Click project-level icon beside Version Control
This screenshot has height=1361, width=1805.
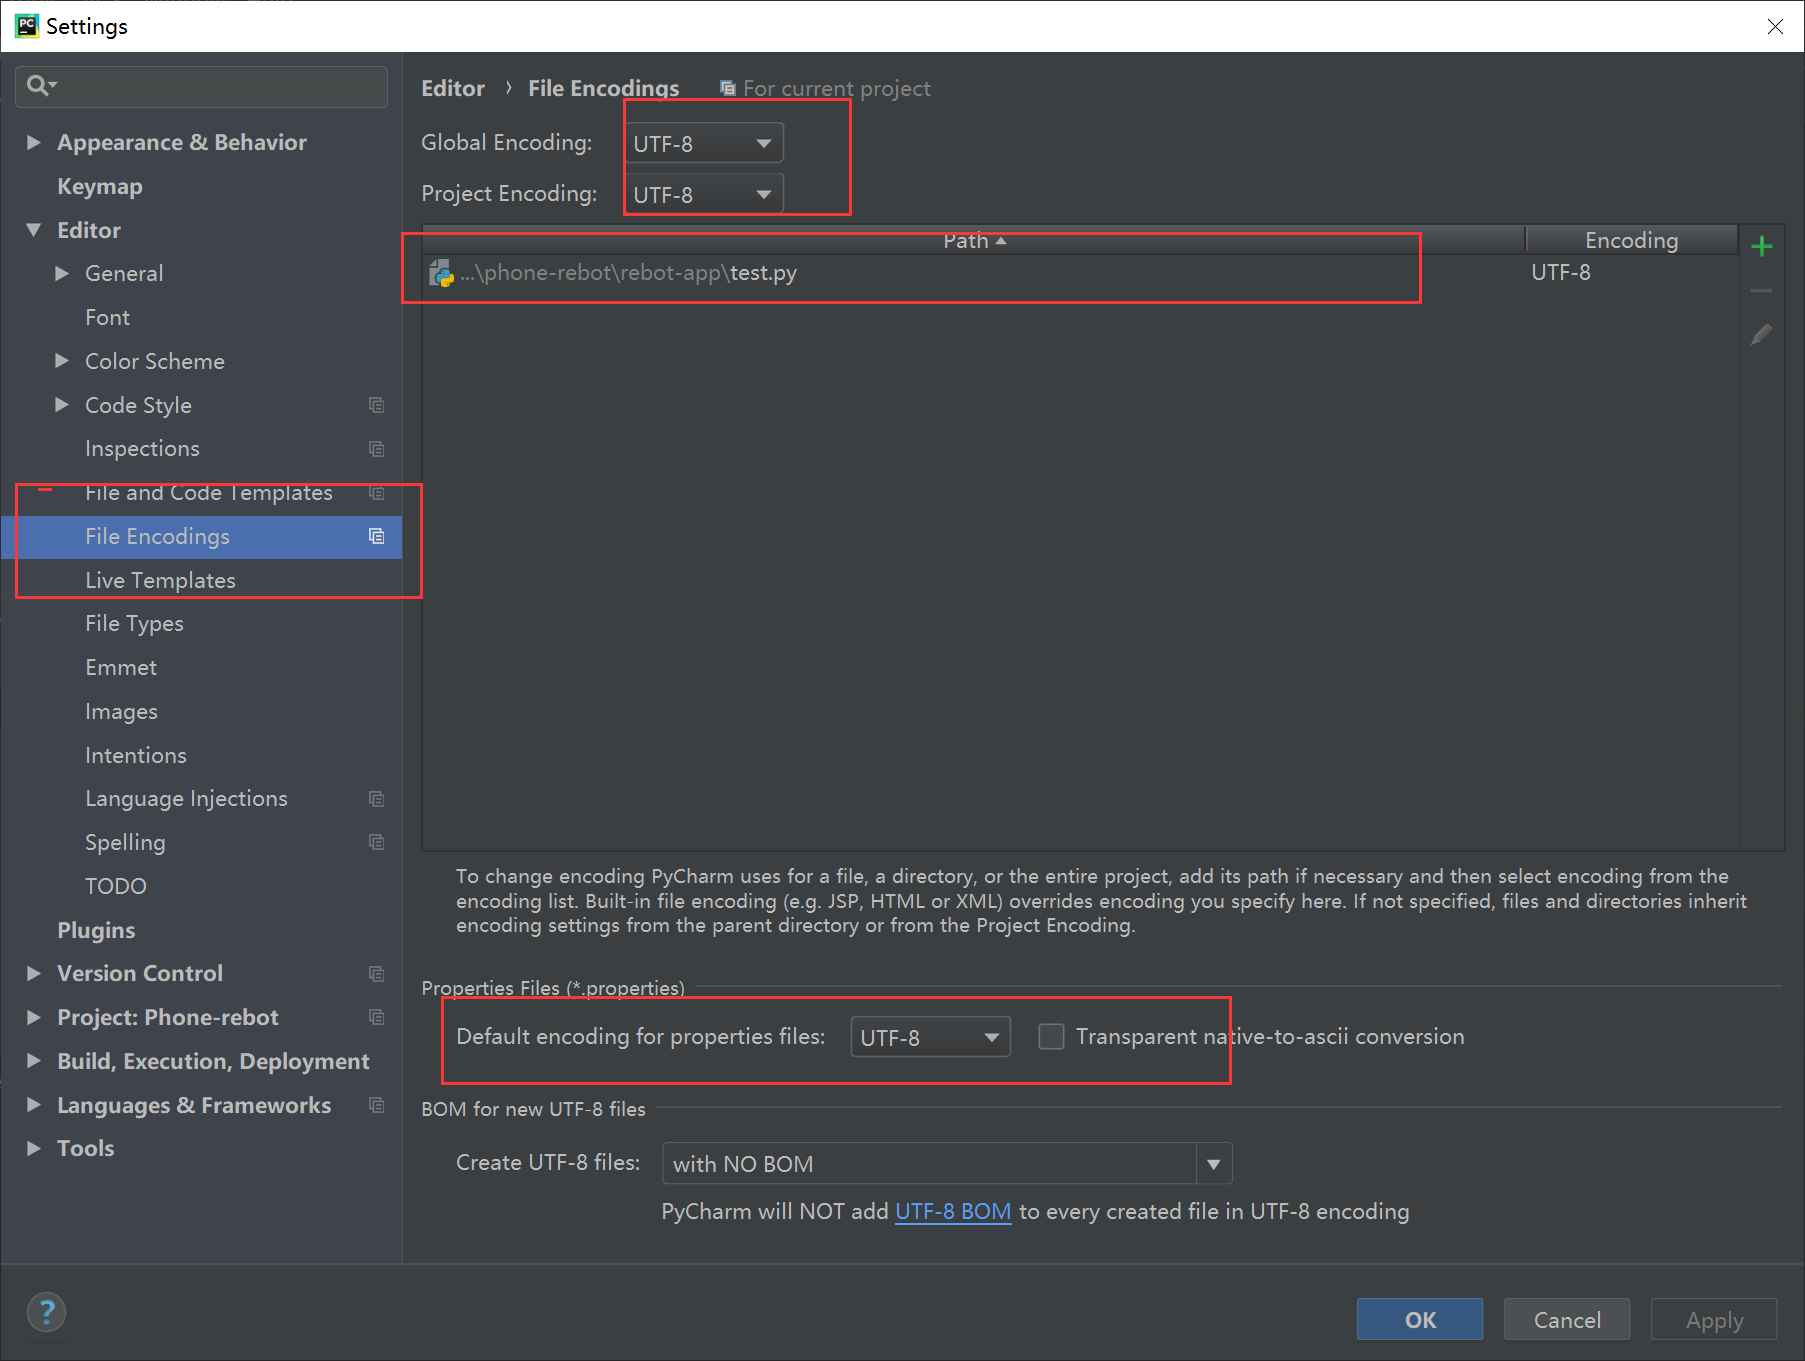tap(377, 974)
